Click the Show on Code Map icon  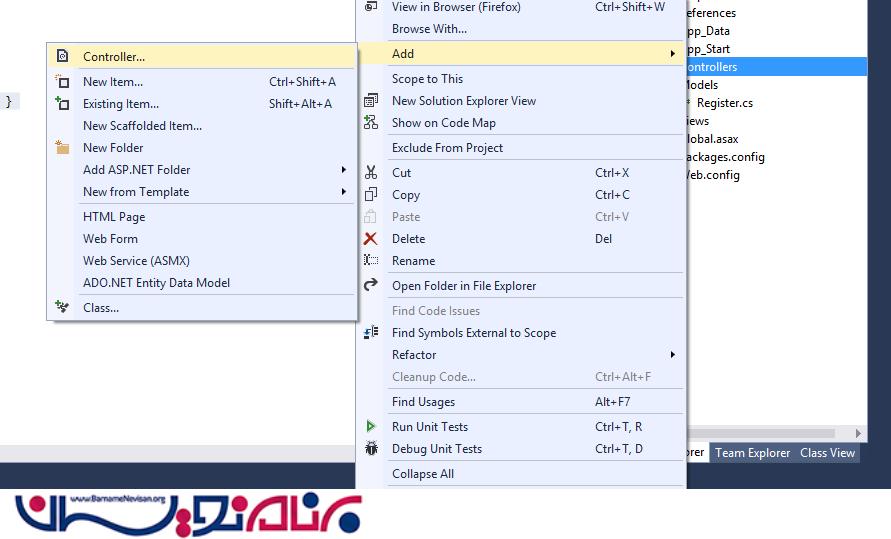[x=371, y=123]
